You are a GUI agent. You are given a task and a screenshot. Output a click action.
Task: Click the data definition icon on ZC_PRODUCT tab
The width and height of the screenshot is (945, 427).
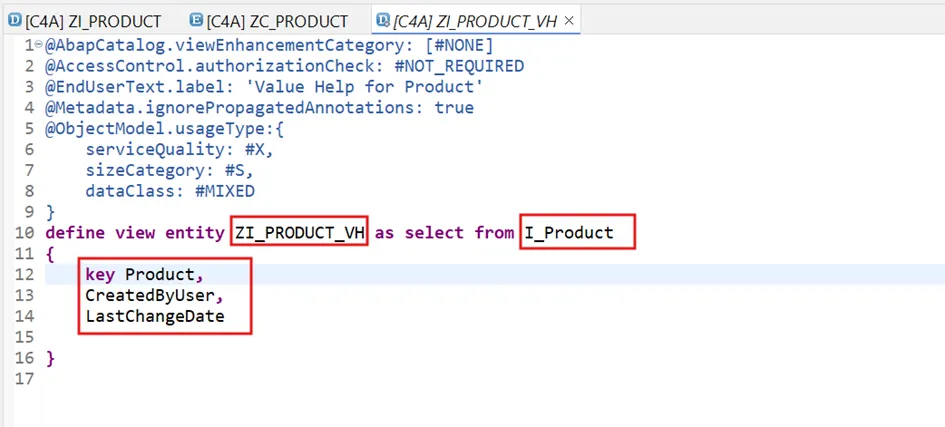pyautogui.click(x=197, y=20)
